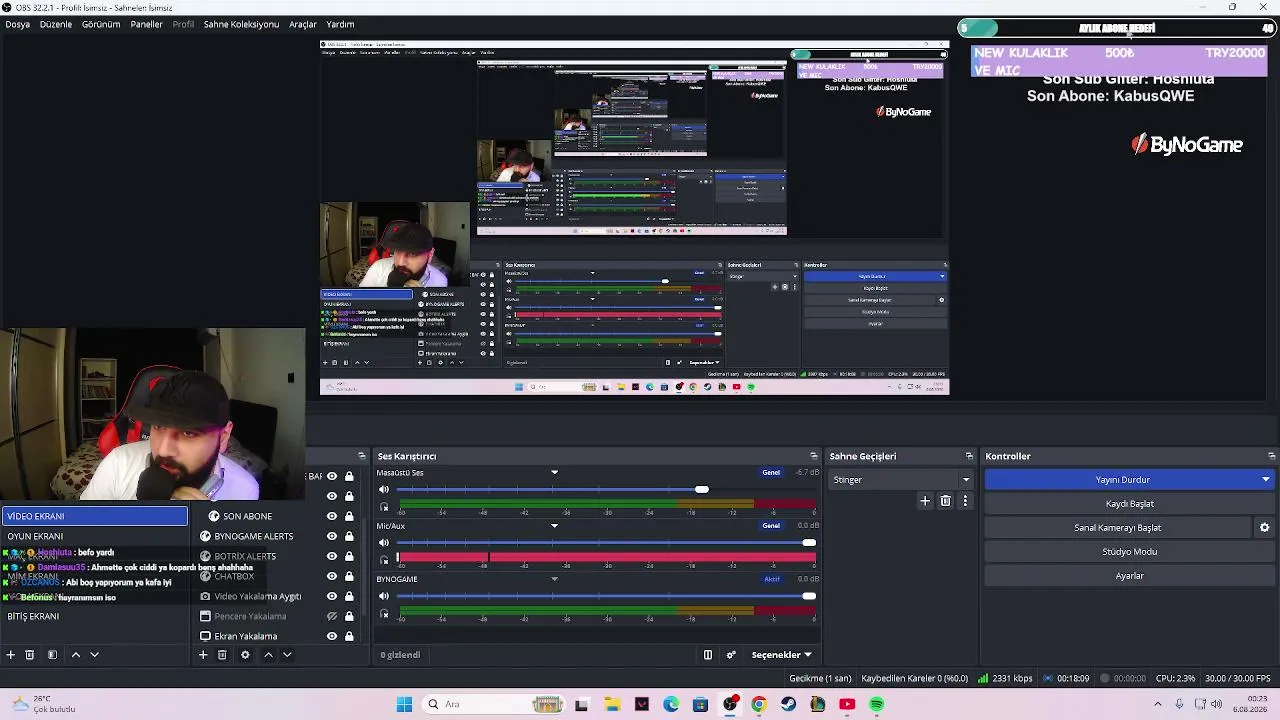This screenshot has width=1280, height=720.
Task: Remove the selected source with trash icon
Action: click(222, 655)
